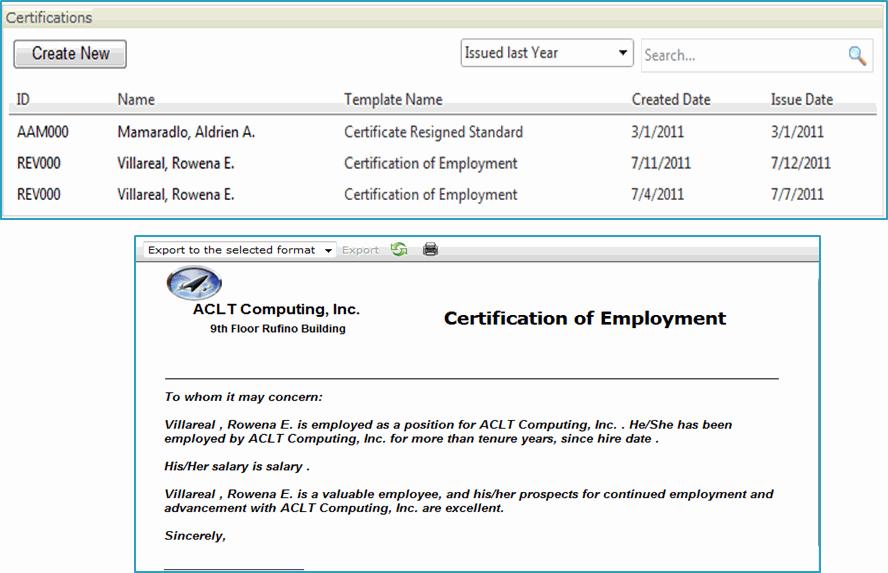The height and width of the screenshot is (573, 888).
Task: Click the magnifying glass search icon
Action: 857,55
